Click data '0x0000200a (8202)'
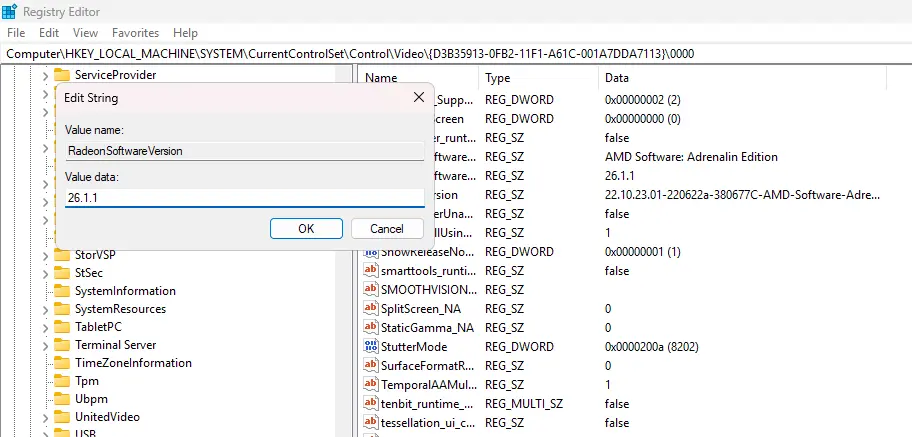The image size is (912, 437). (651, 347)
